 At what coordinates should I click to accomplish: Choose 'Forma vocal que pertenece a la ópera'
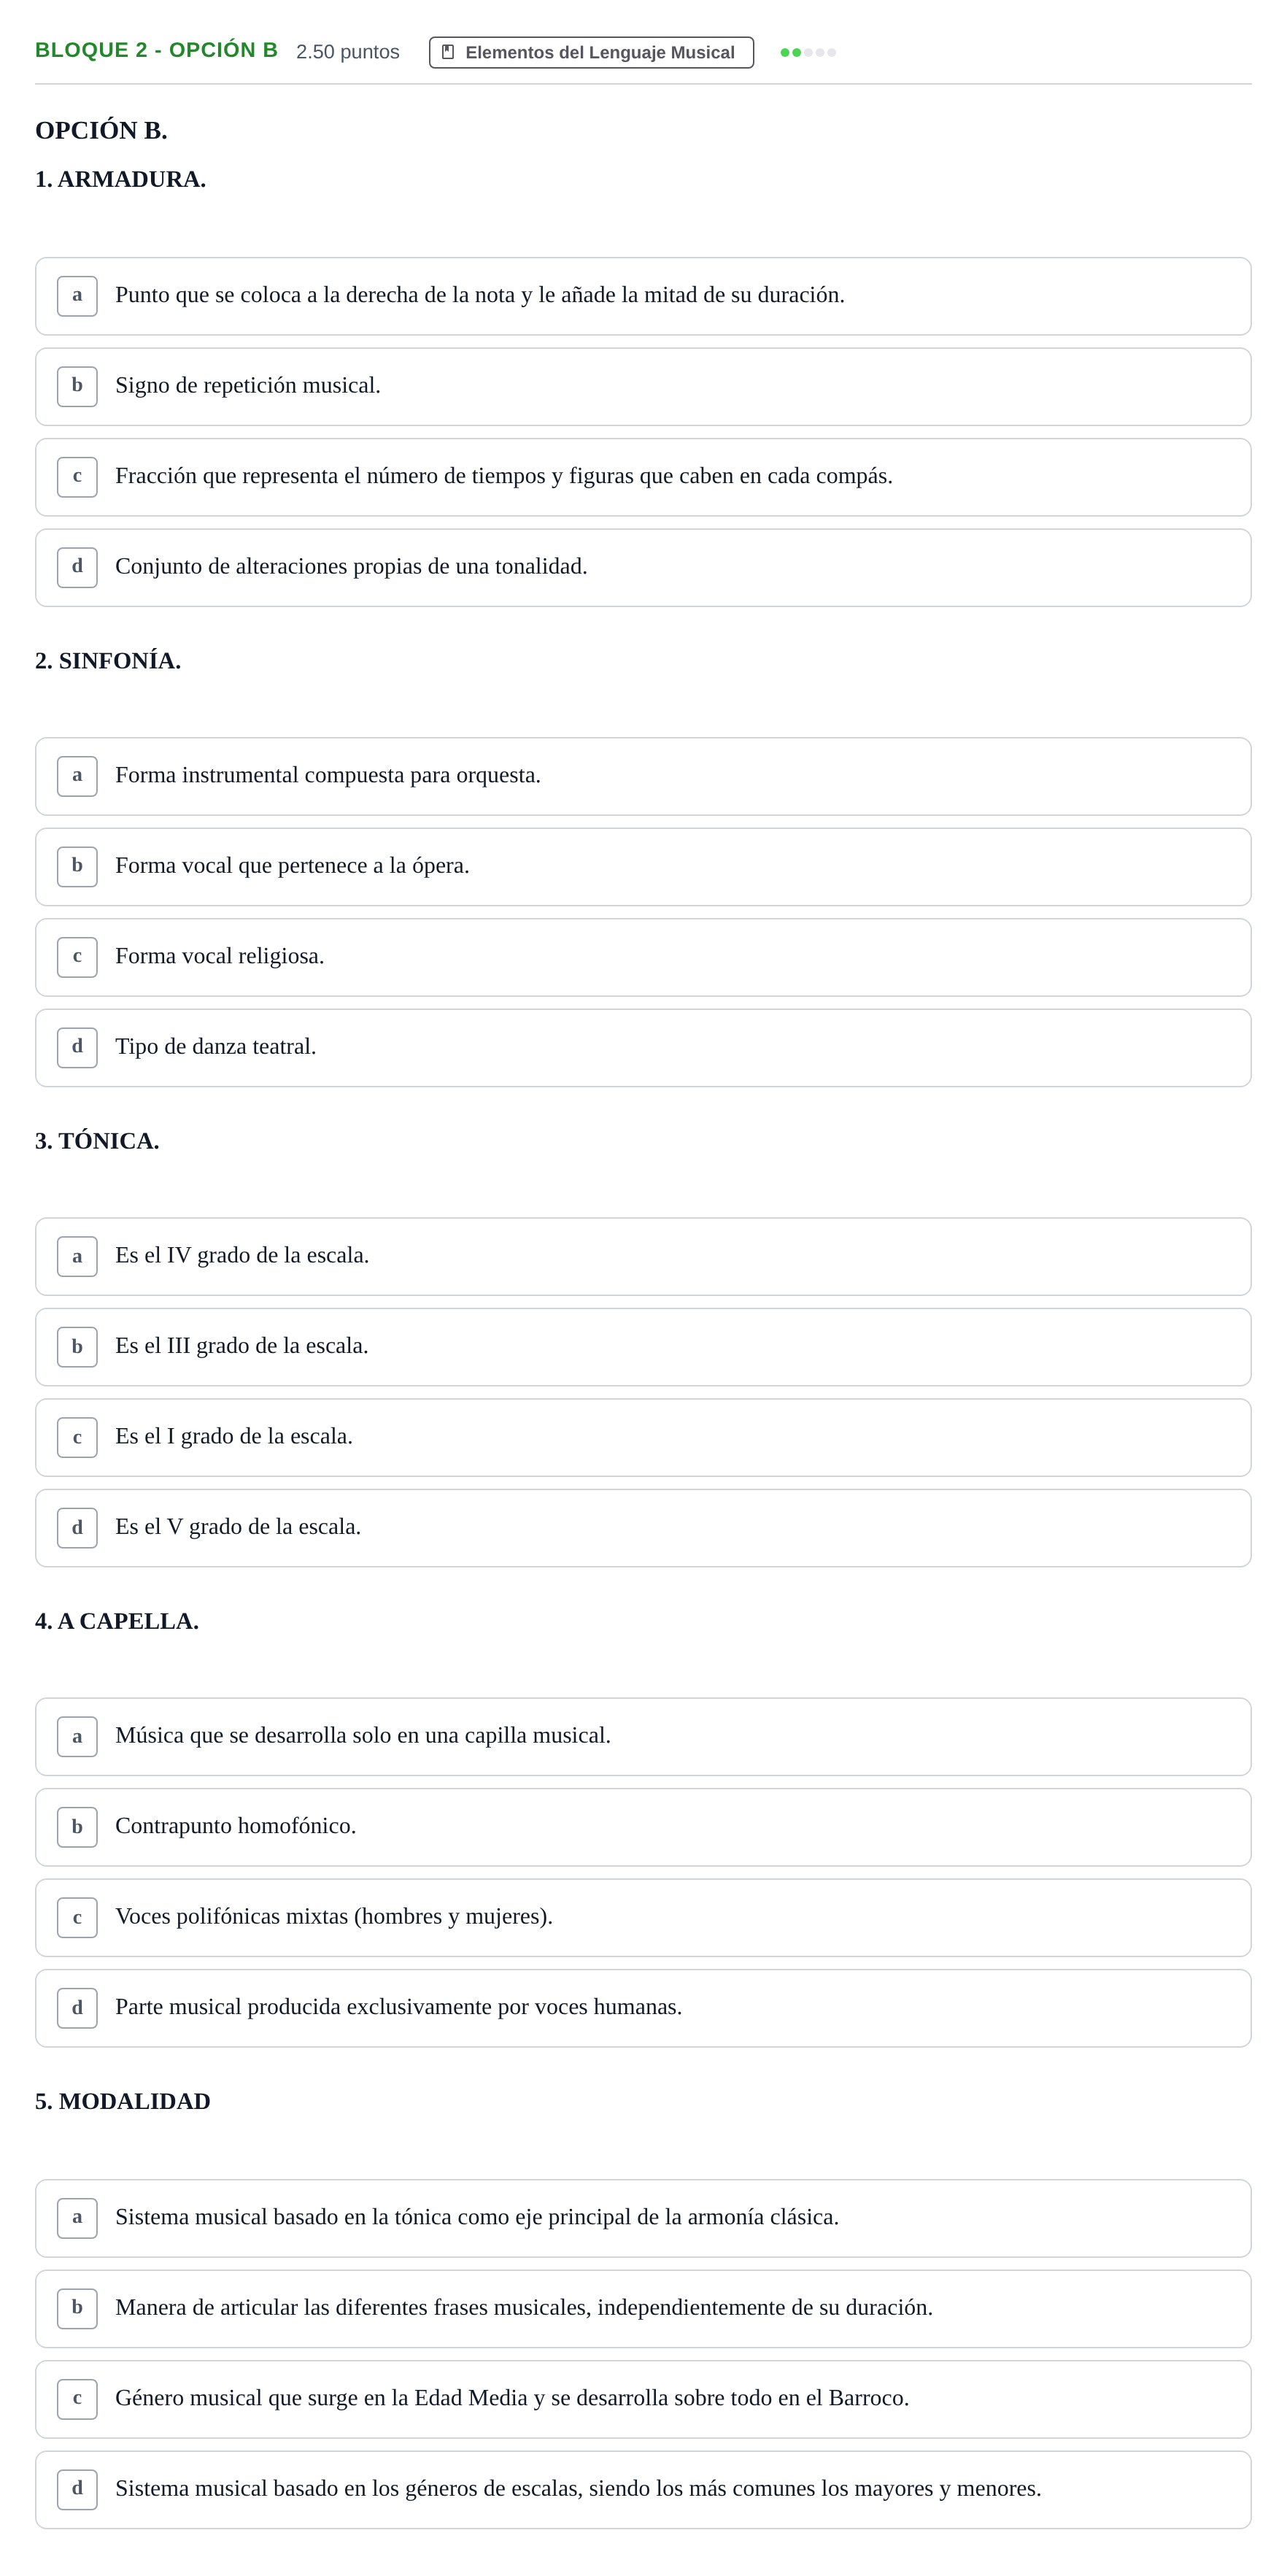pos(643,867)
